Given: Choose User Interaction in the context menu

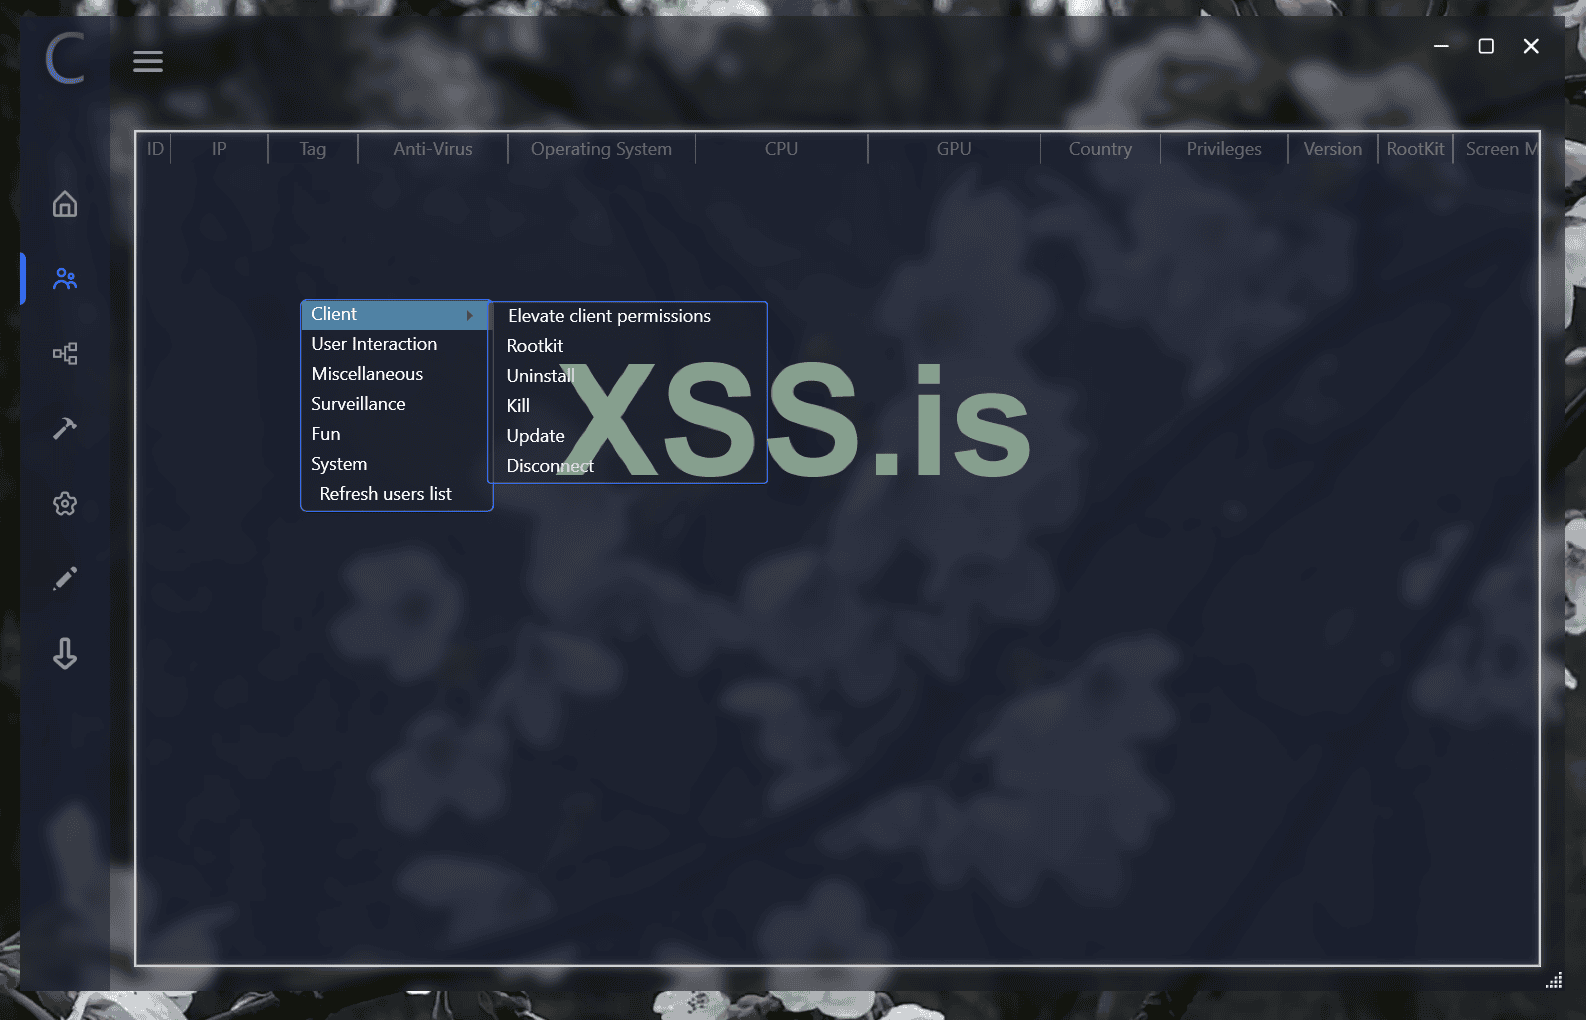Looking at the screenshot, I should pyautogui.click(x=396, y=344).
